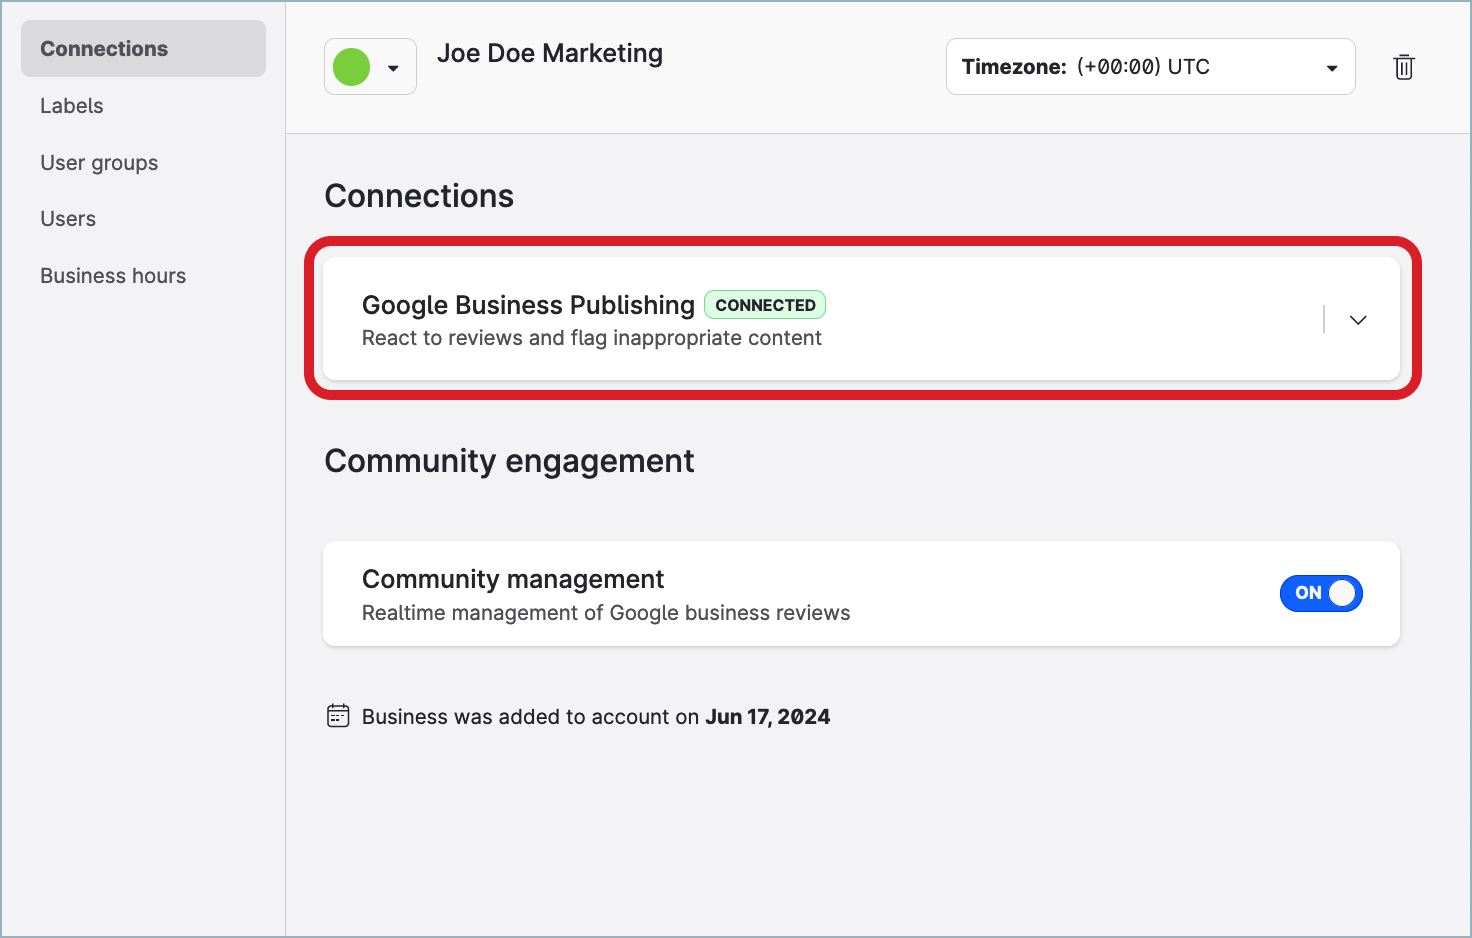Open the caret next to green circle
Screen dimensions: 1472x938
394,68
